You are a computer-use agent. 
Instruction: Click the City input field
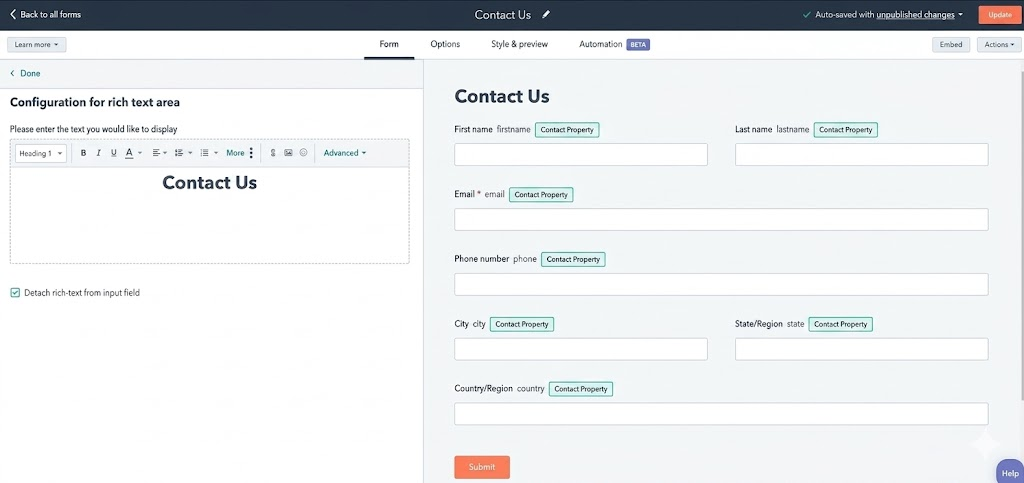581,349
